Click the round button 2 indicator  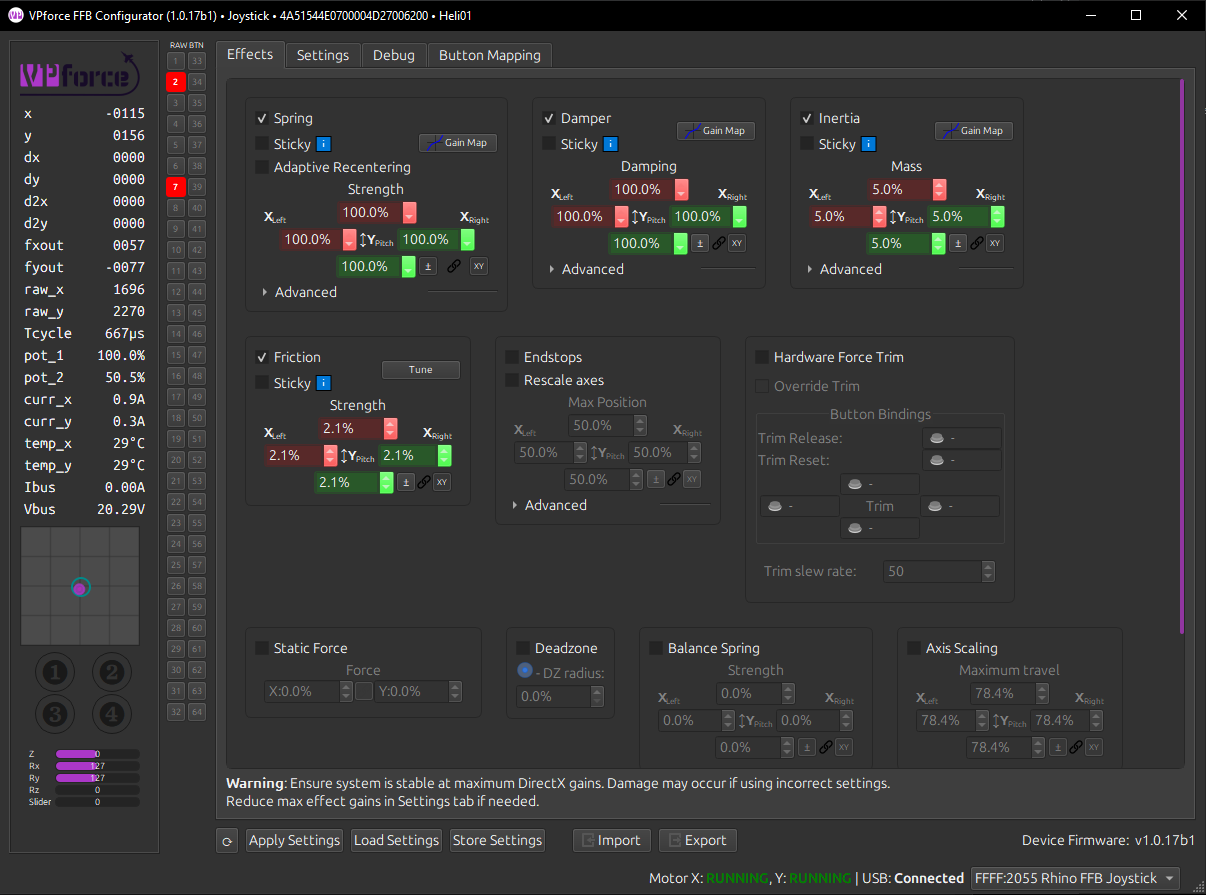112,673
